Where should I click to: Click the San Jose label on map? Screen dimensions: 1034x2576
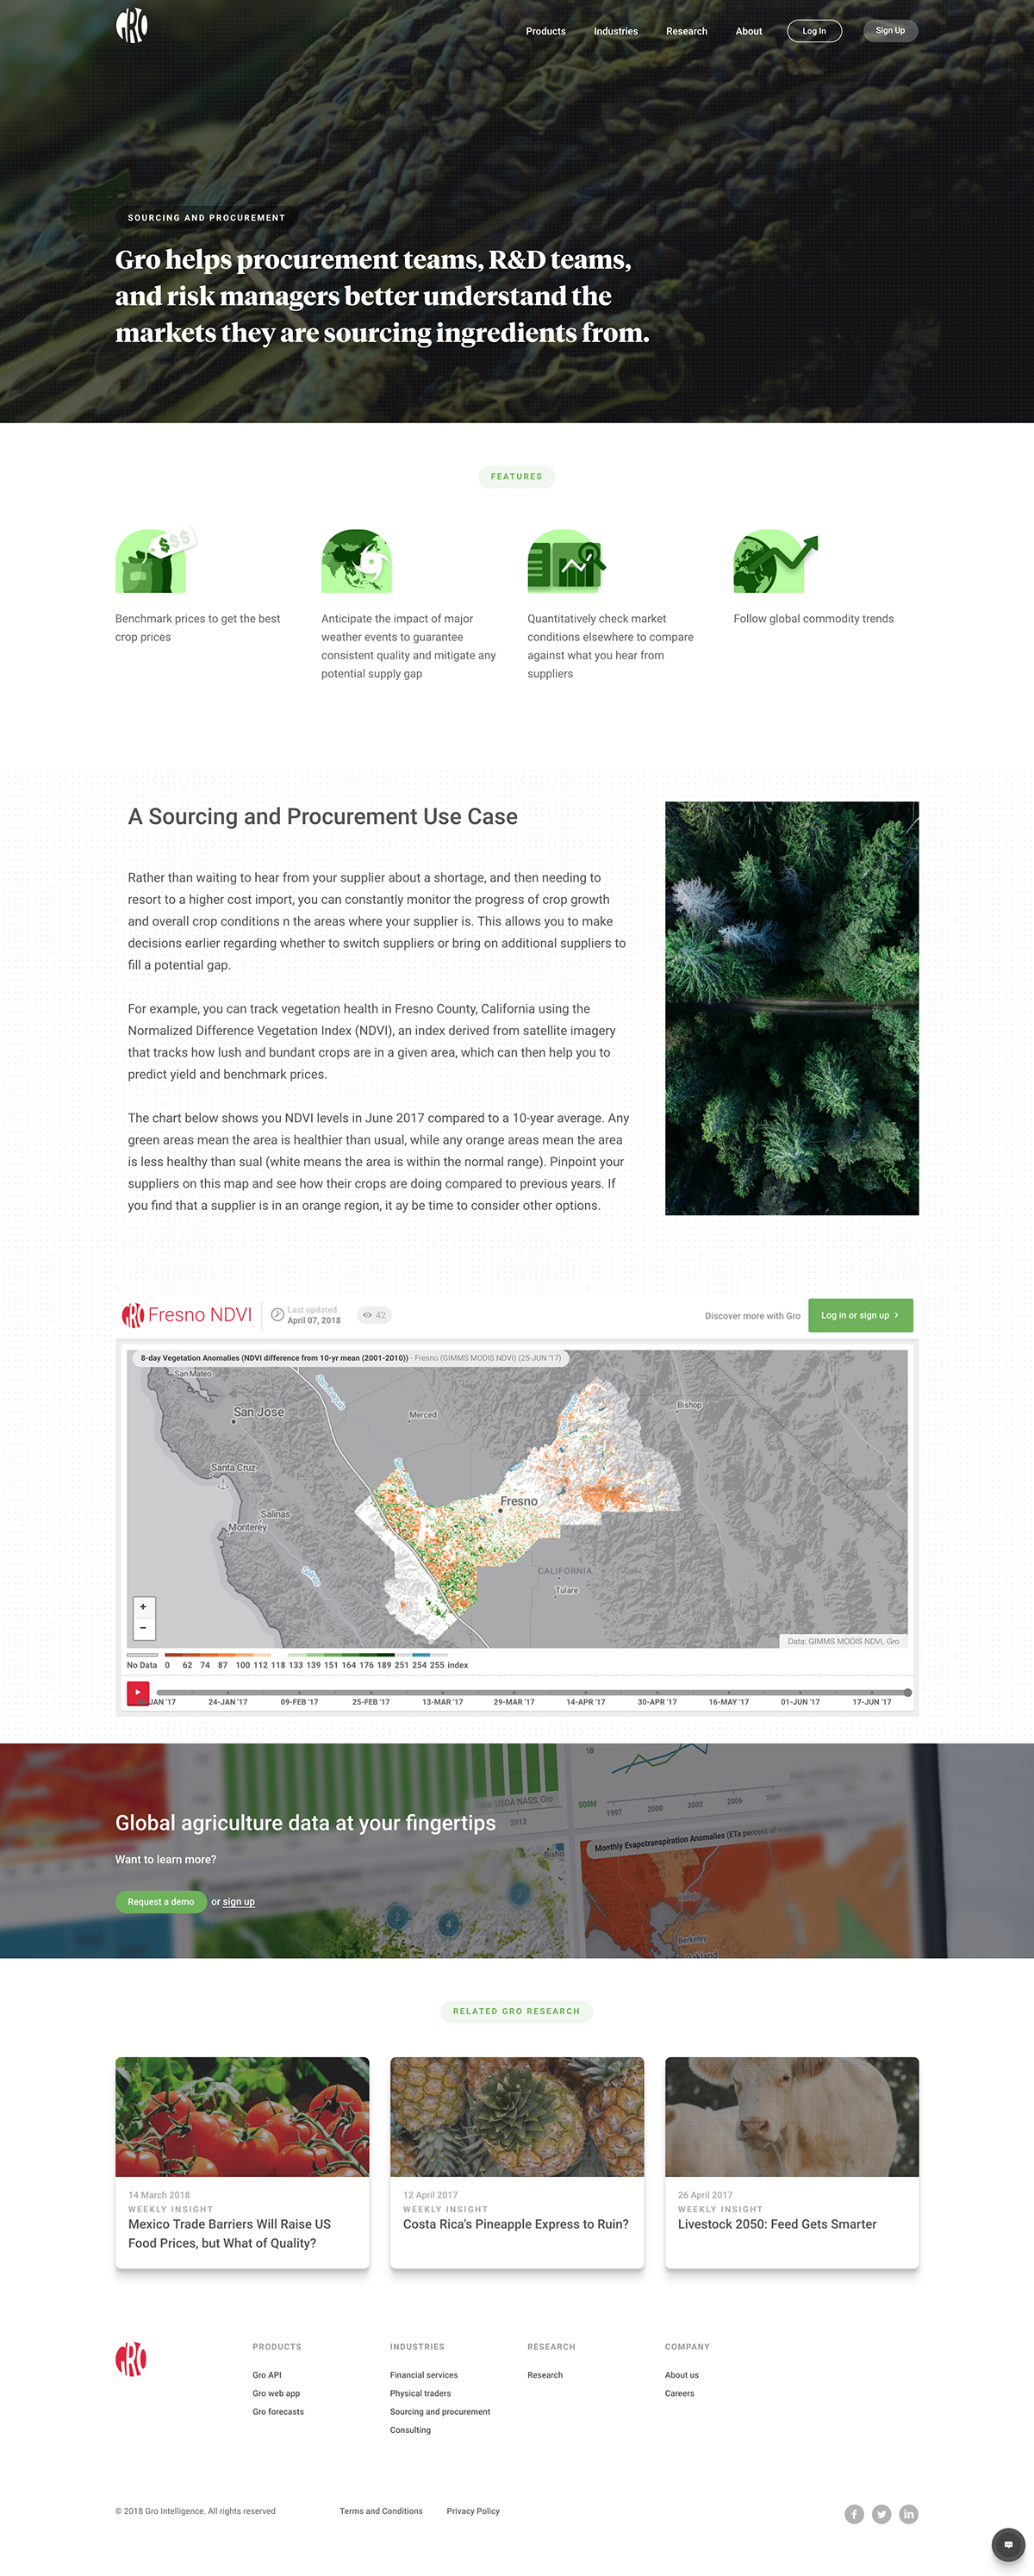coord(259,1412)
